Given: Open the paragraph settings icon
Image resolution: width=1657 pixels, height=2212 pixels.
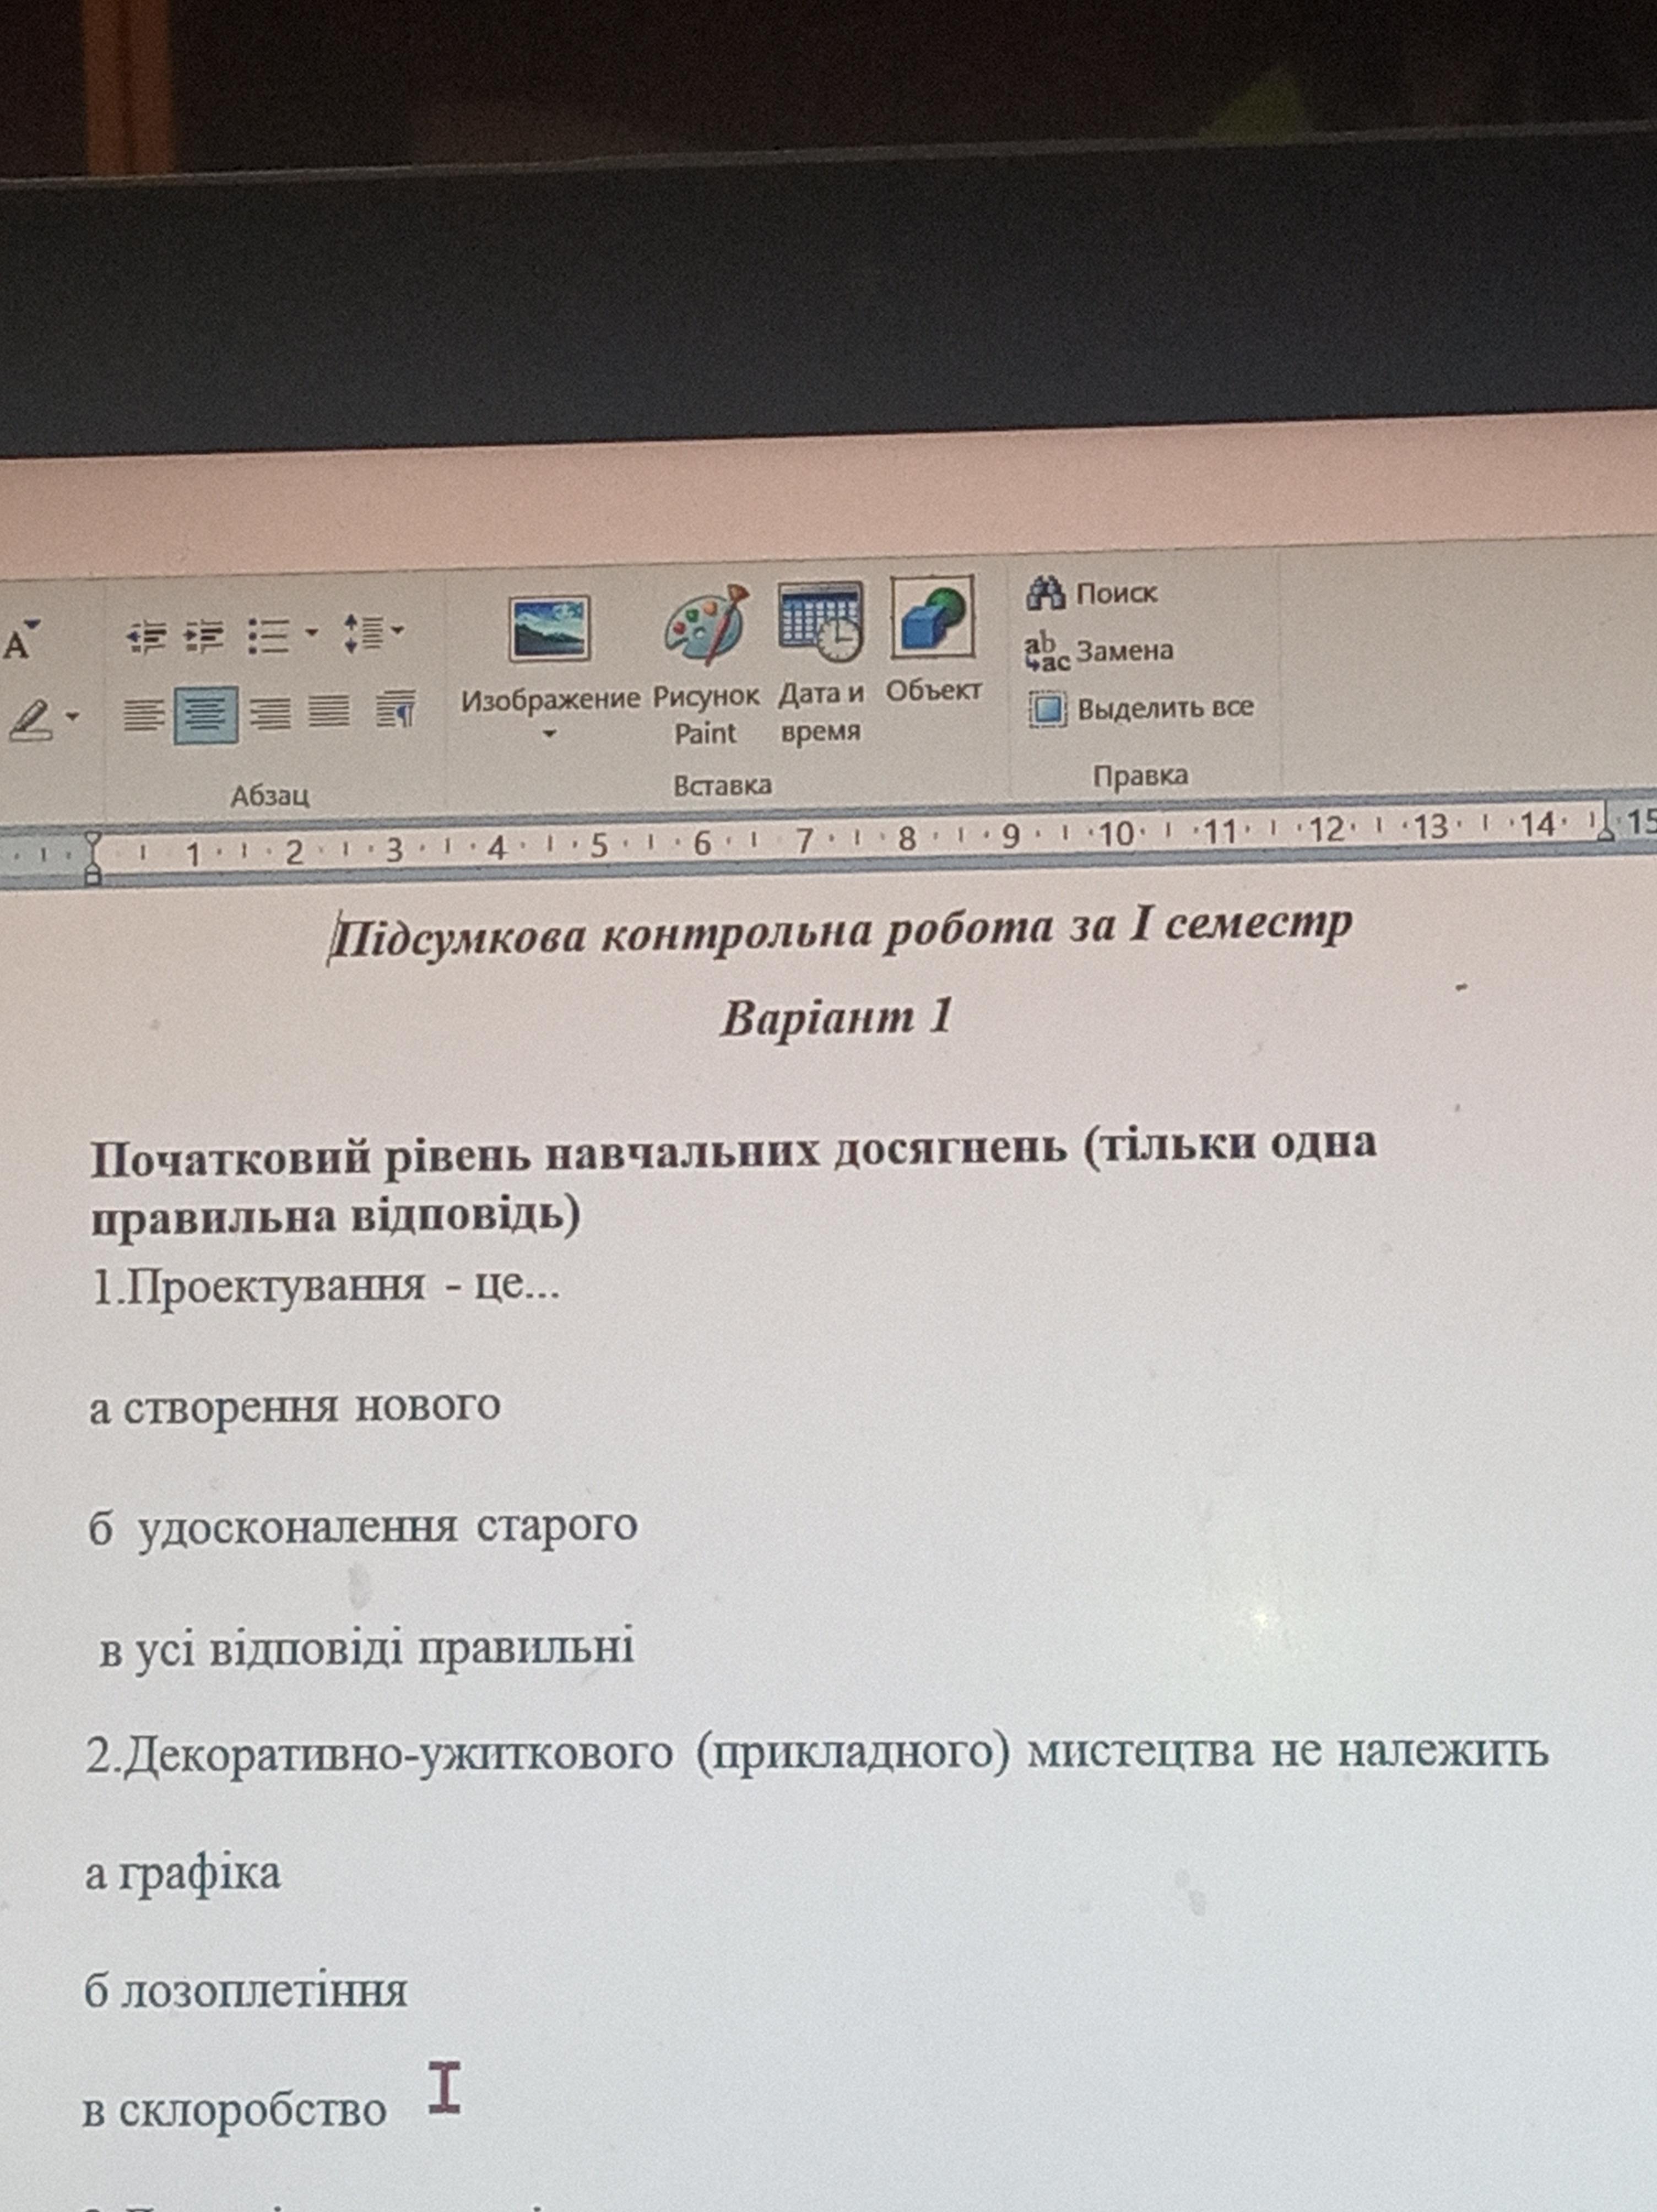Looking at the screenshot, I should pyautogui.click(x=396, y=709).
